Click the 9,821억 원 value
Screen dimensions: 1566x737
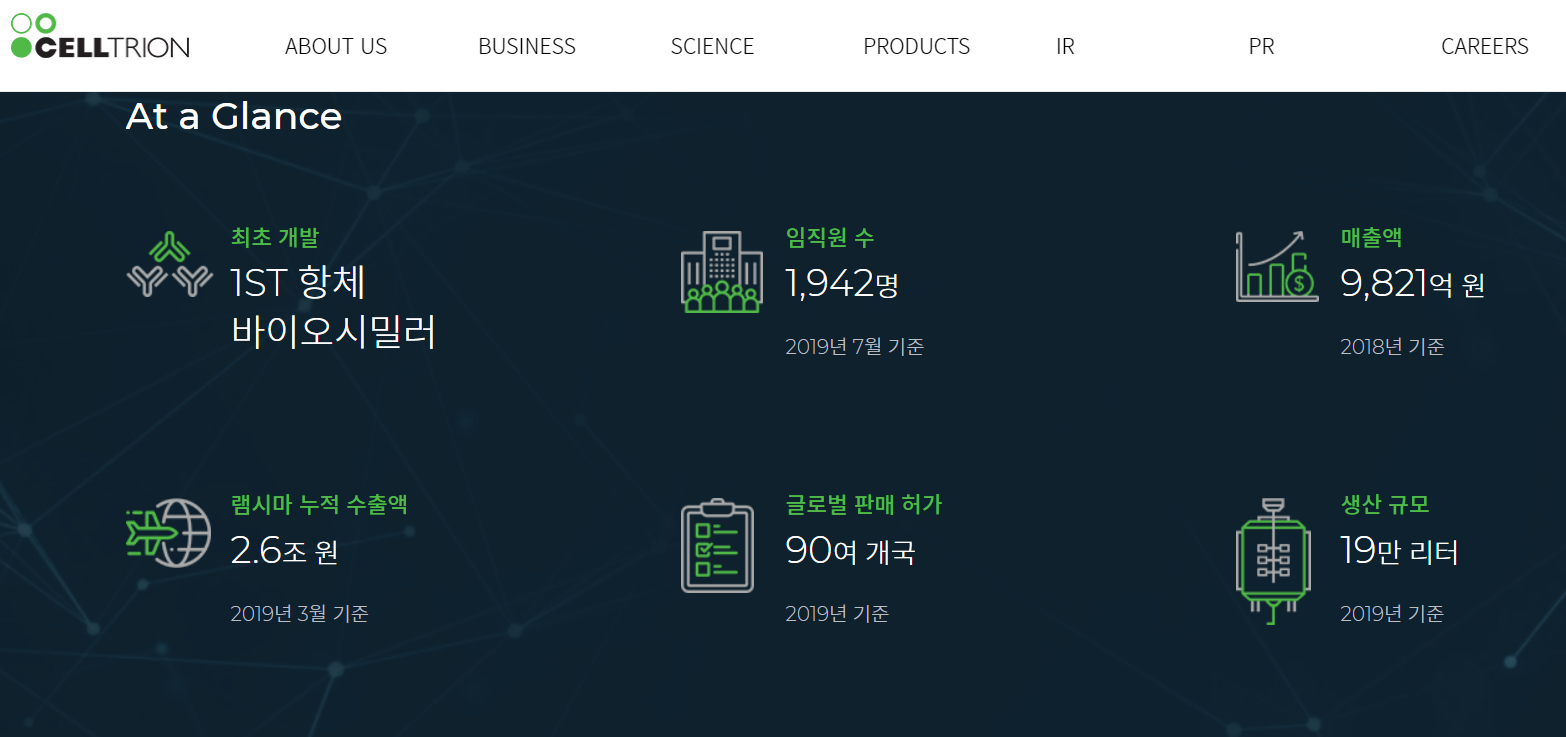pos(1412,284)
